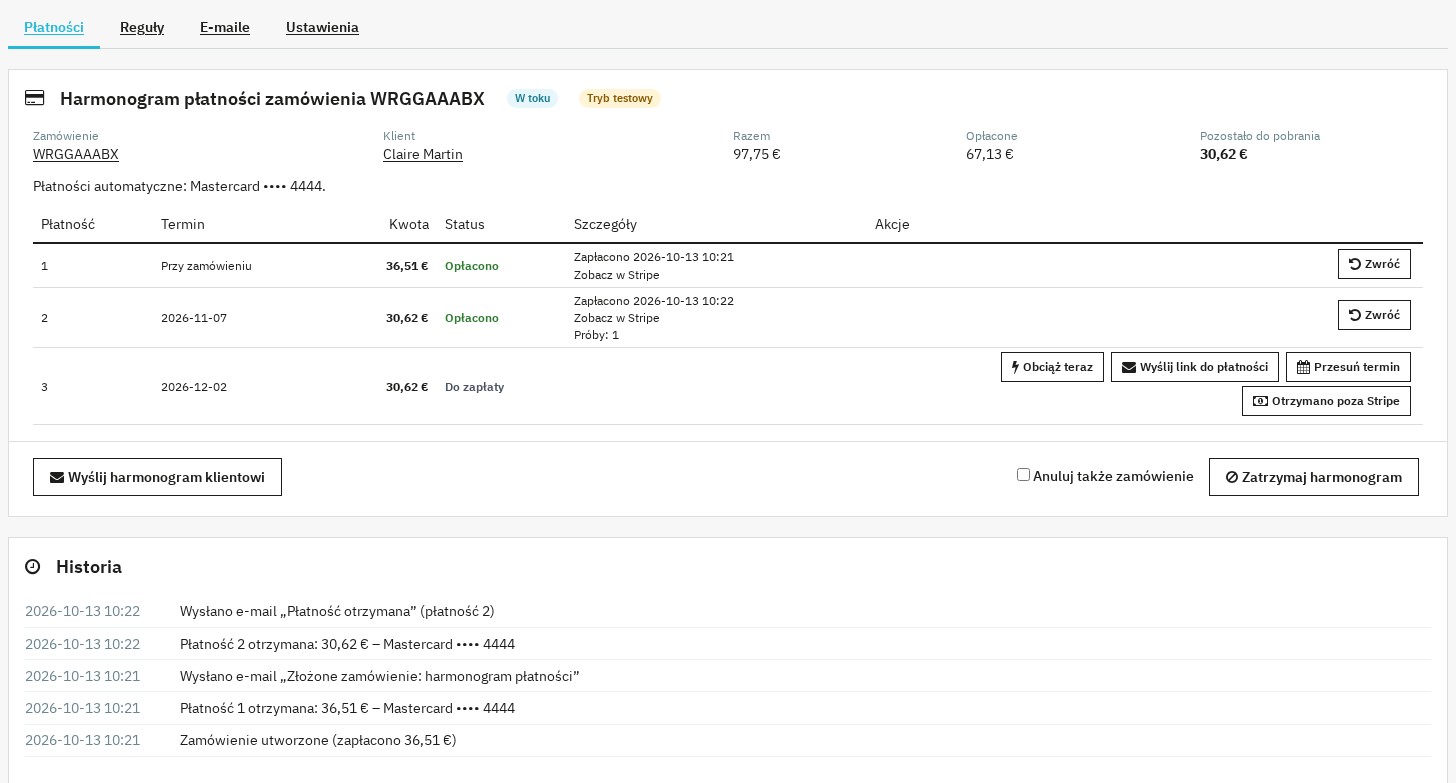Screen dimensions: 1456x783
Task: Click the clock icon beside Historia
Action: 33,567
